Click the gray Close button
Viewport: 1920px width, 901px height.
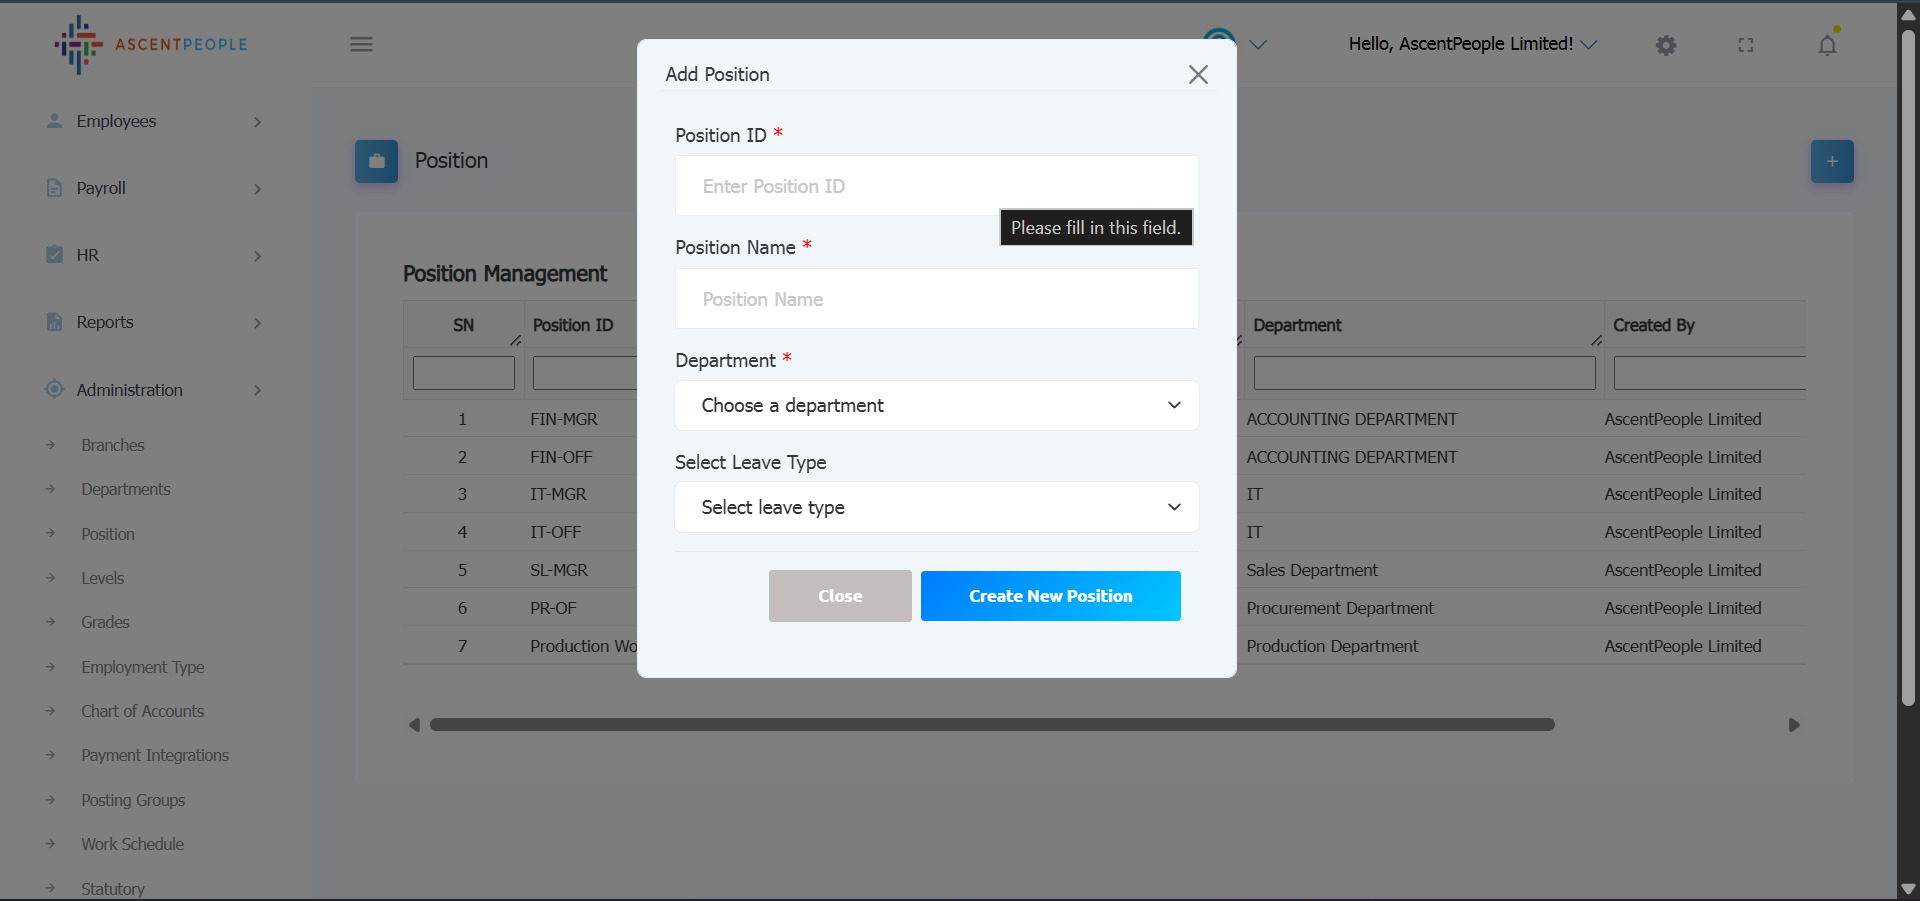point(840,596)
